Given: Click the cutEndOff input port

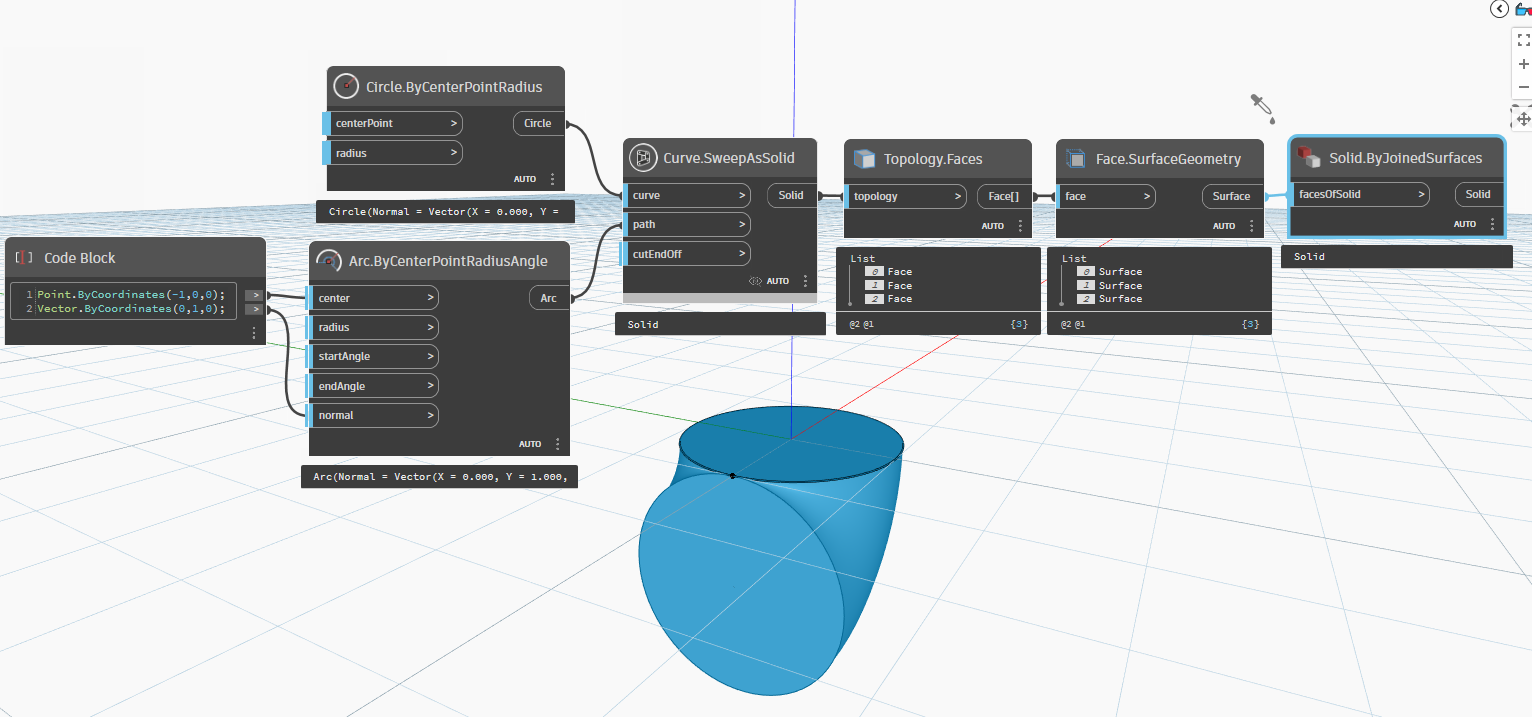Looking at the screenshot, I should 686,254.
